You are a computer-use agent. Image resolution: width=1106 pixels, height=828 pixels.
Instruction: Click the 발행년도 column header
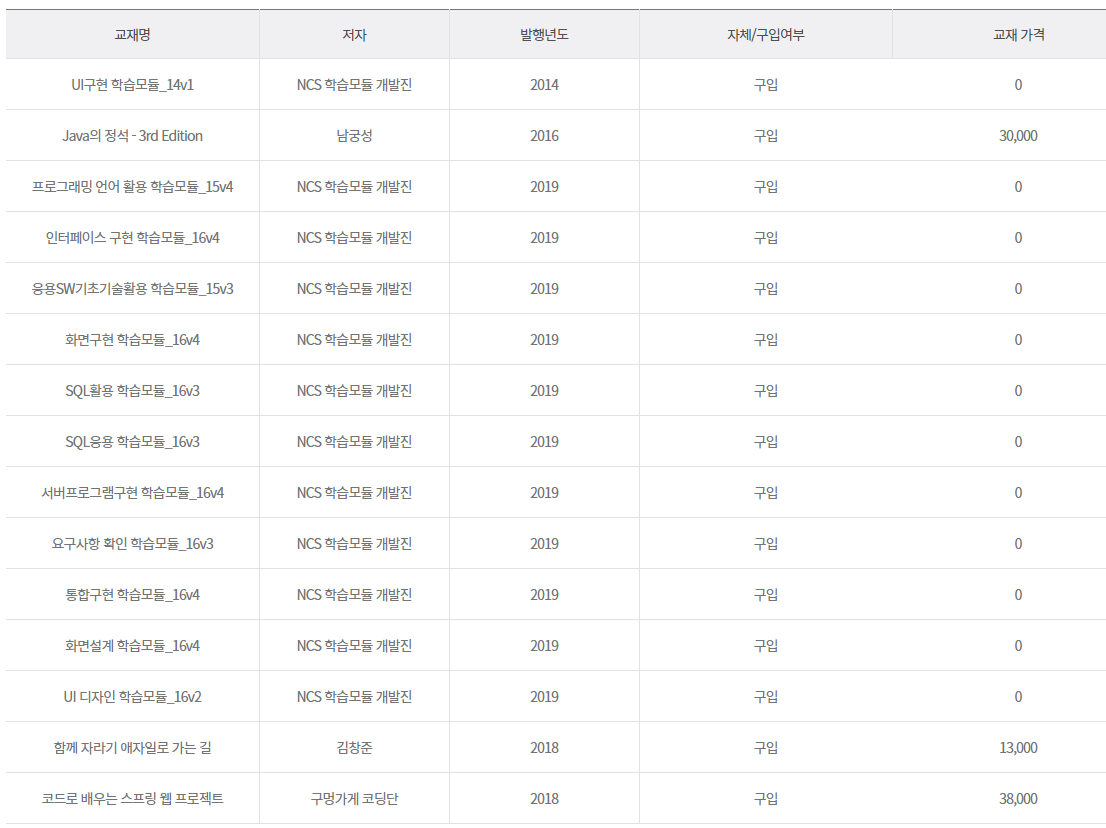pyautogui.click(x=544, y=34)
